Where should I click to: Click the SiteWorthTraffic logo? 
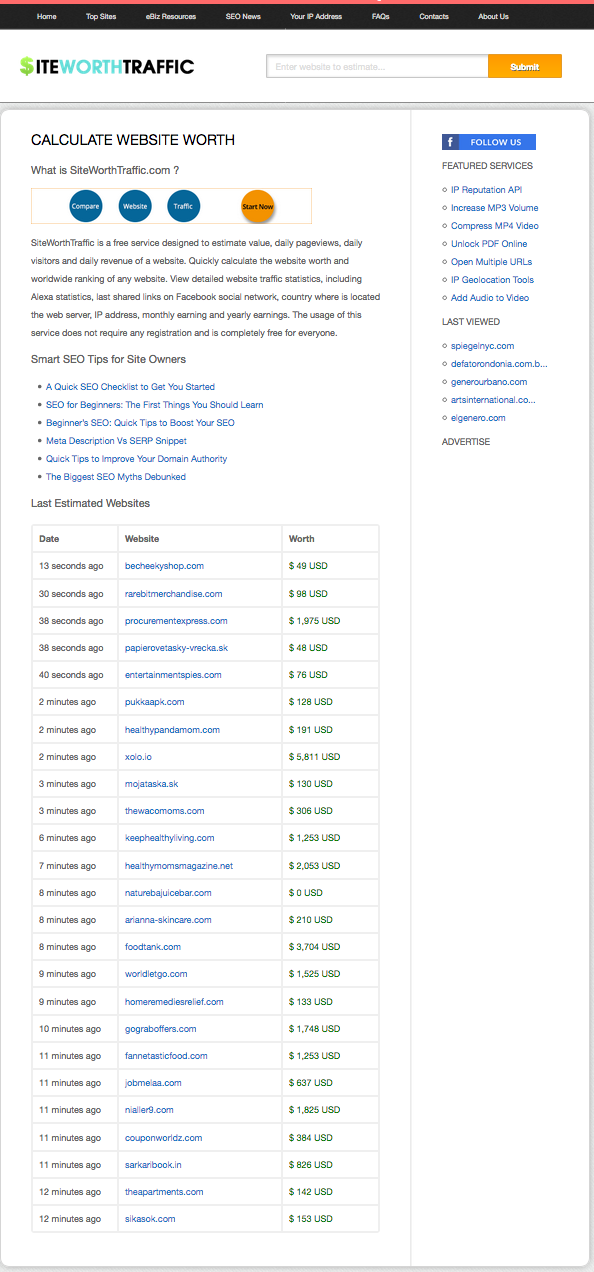pos(107,67)
